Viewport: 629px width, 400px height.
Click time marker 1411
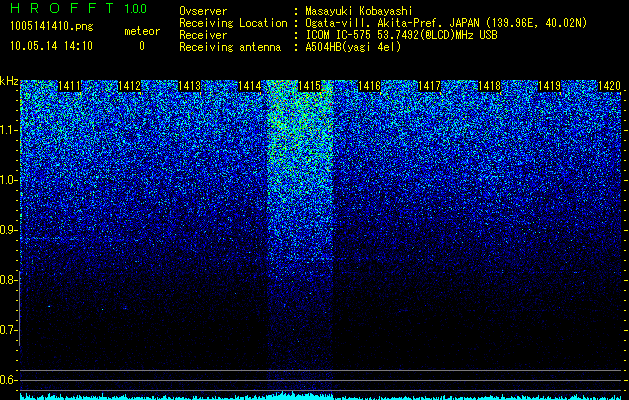pos(70,86)
